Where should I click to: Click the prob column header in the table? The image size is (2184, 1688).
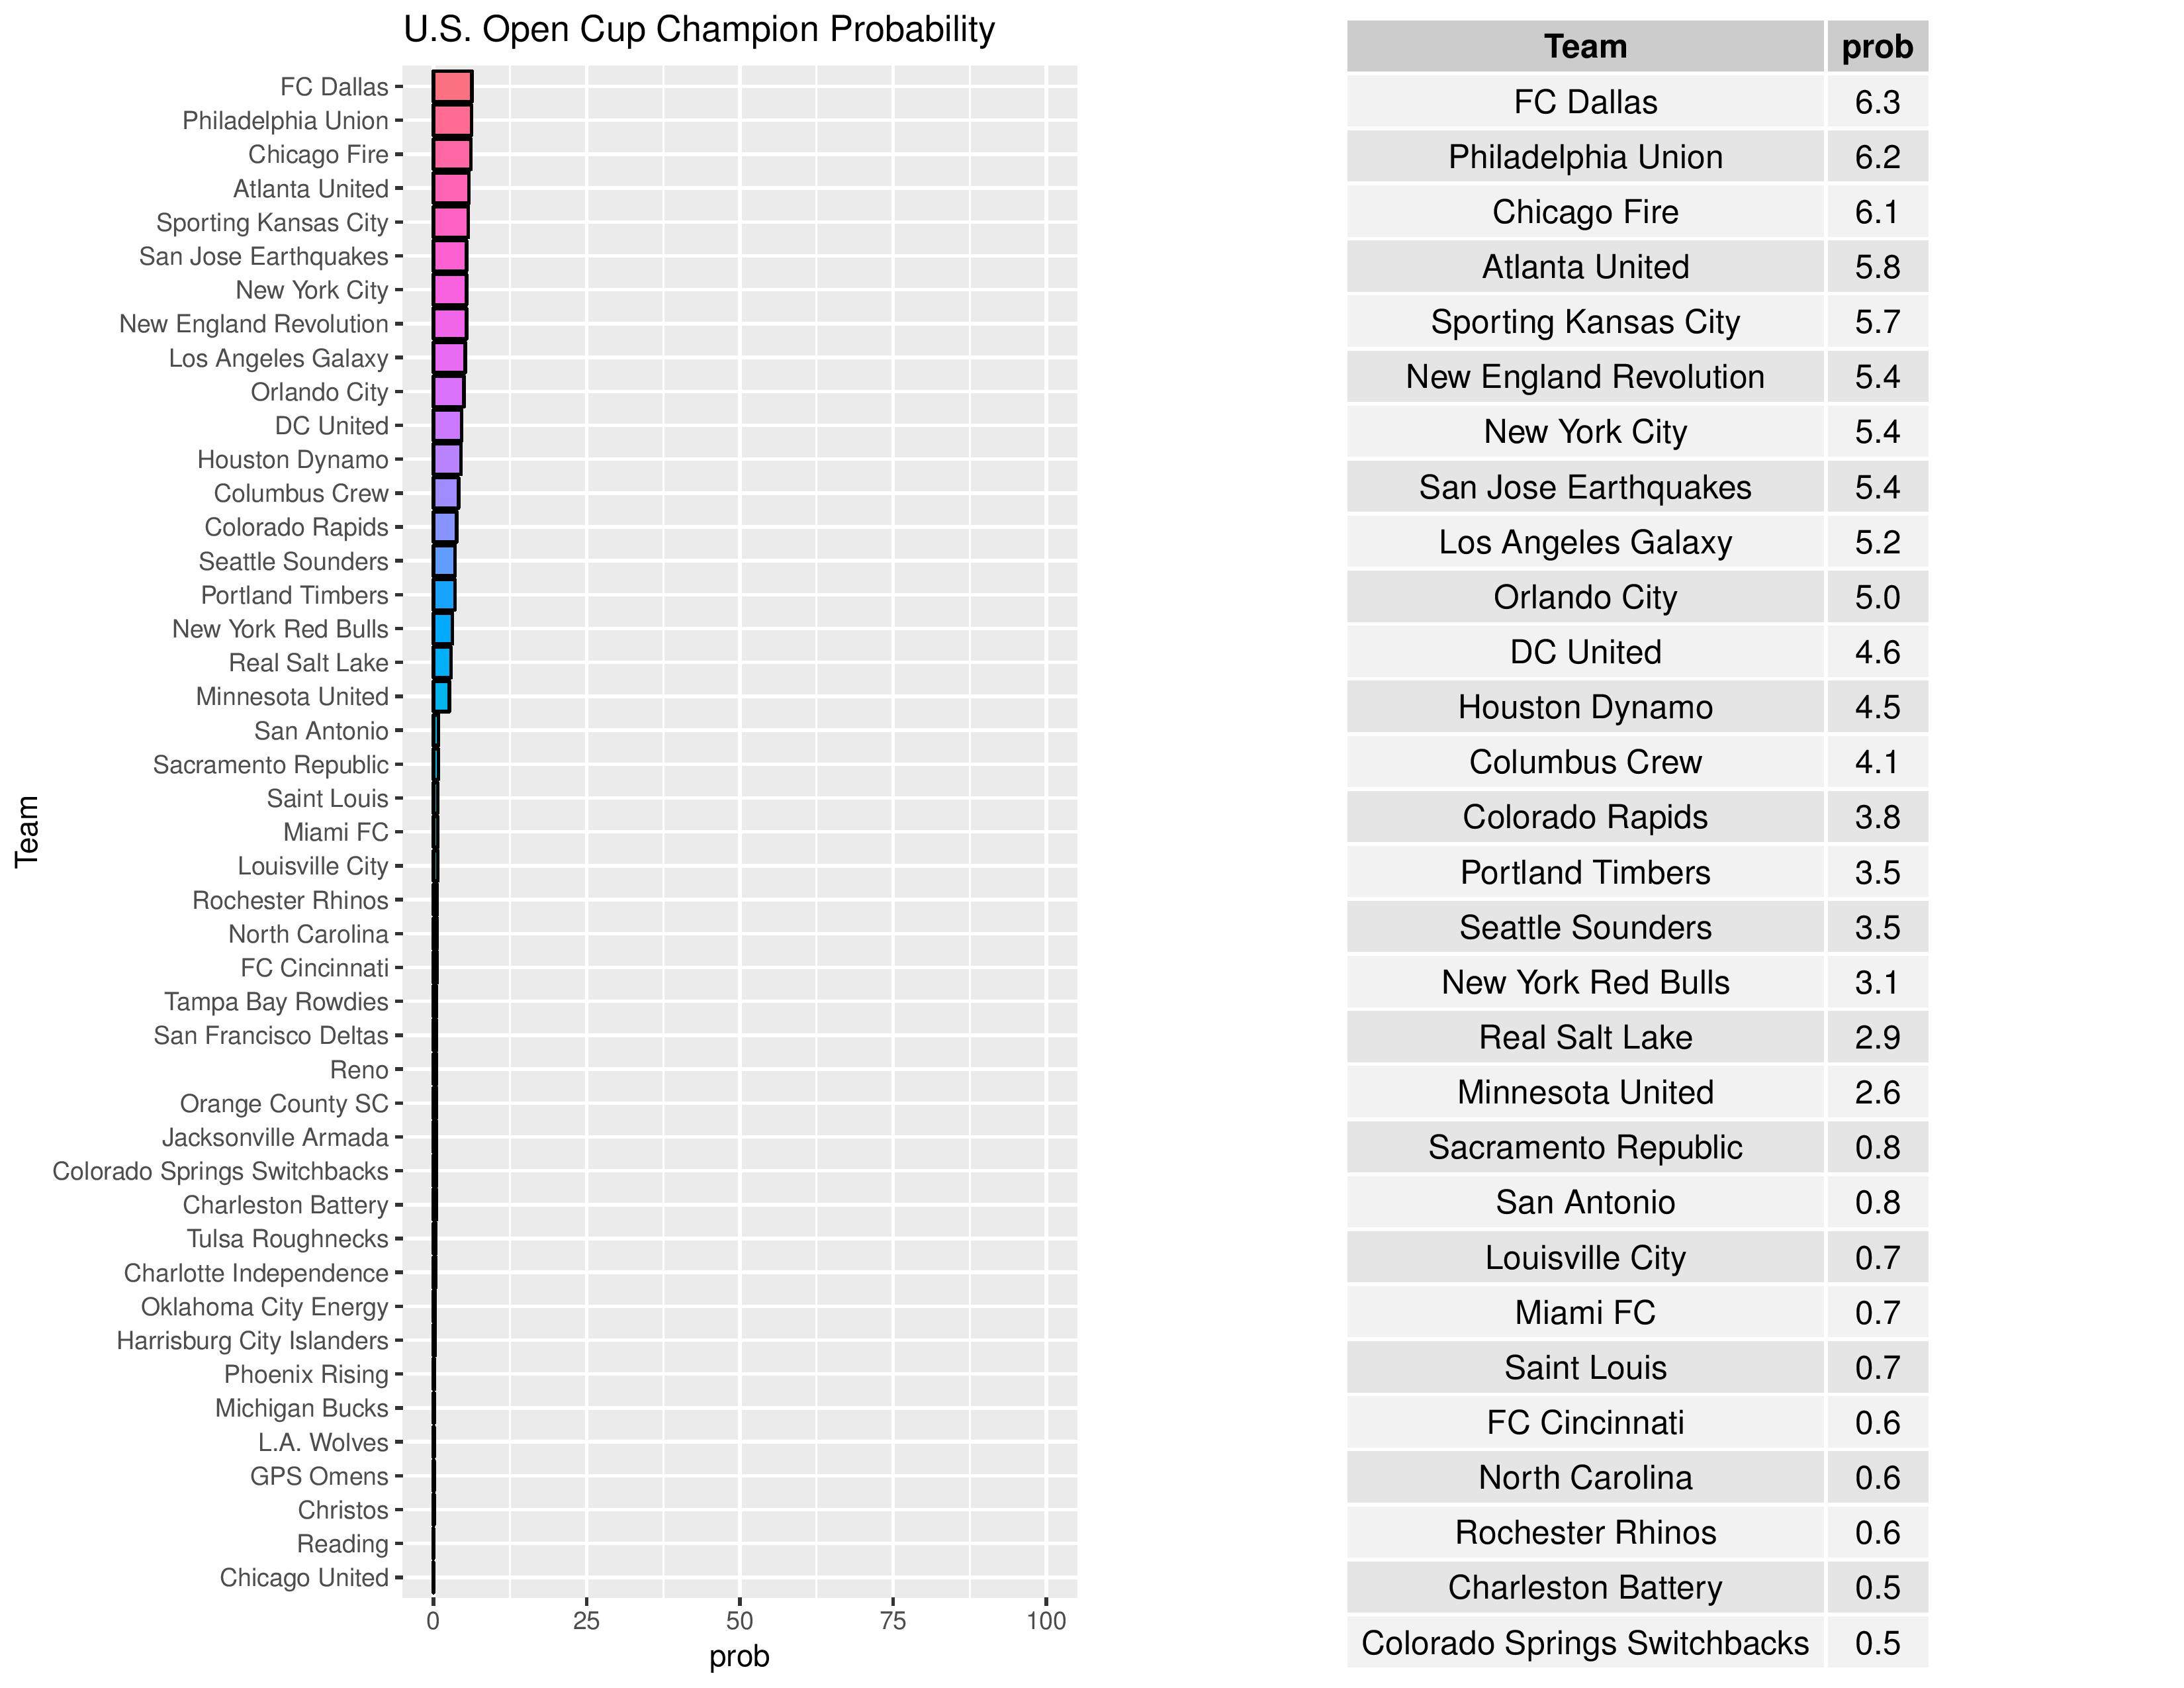[1876, 47]
